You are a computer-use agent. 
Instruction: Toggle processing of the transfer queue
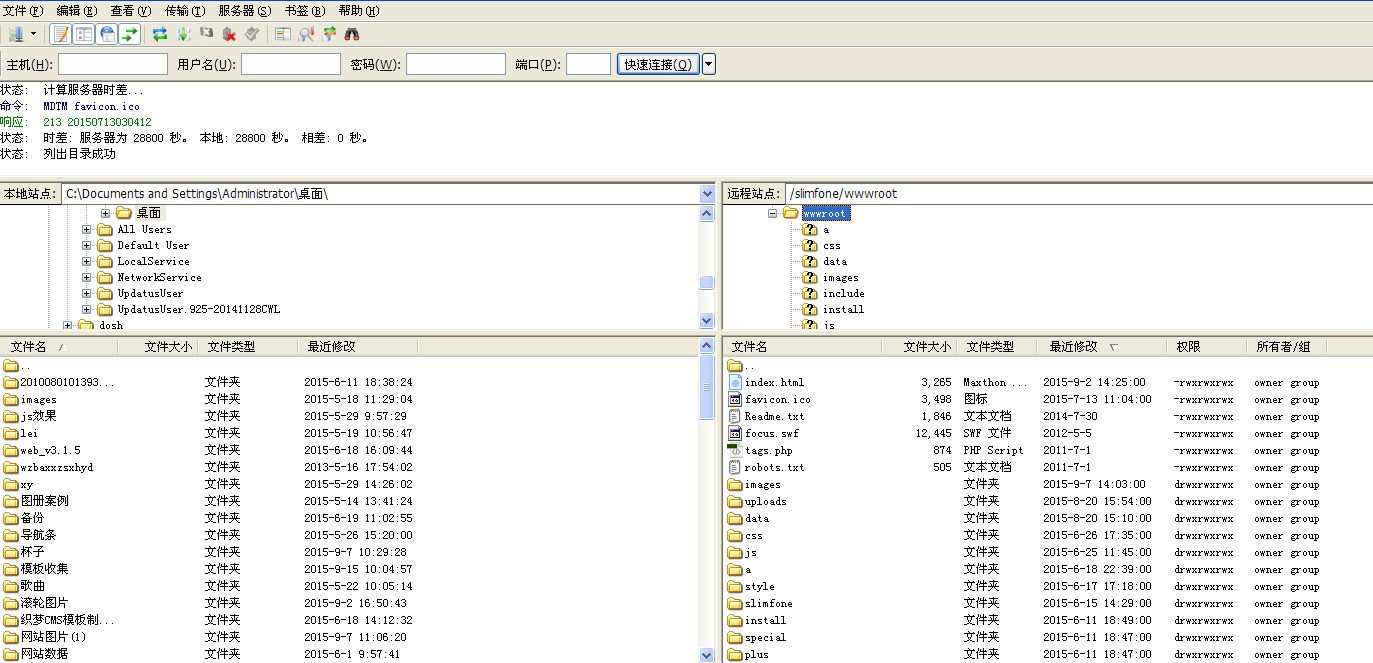[184, 34]
